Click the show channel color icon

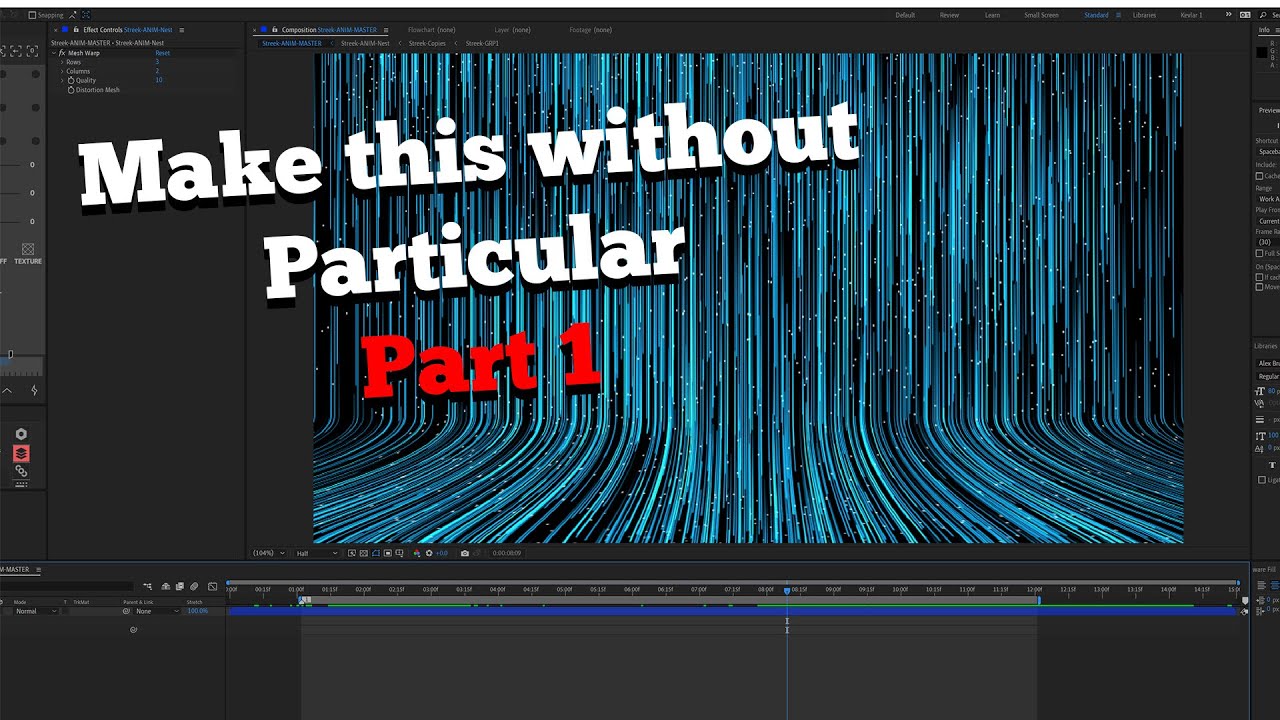click(x=417, y=553)
